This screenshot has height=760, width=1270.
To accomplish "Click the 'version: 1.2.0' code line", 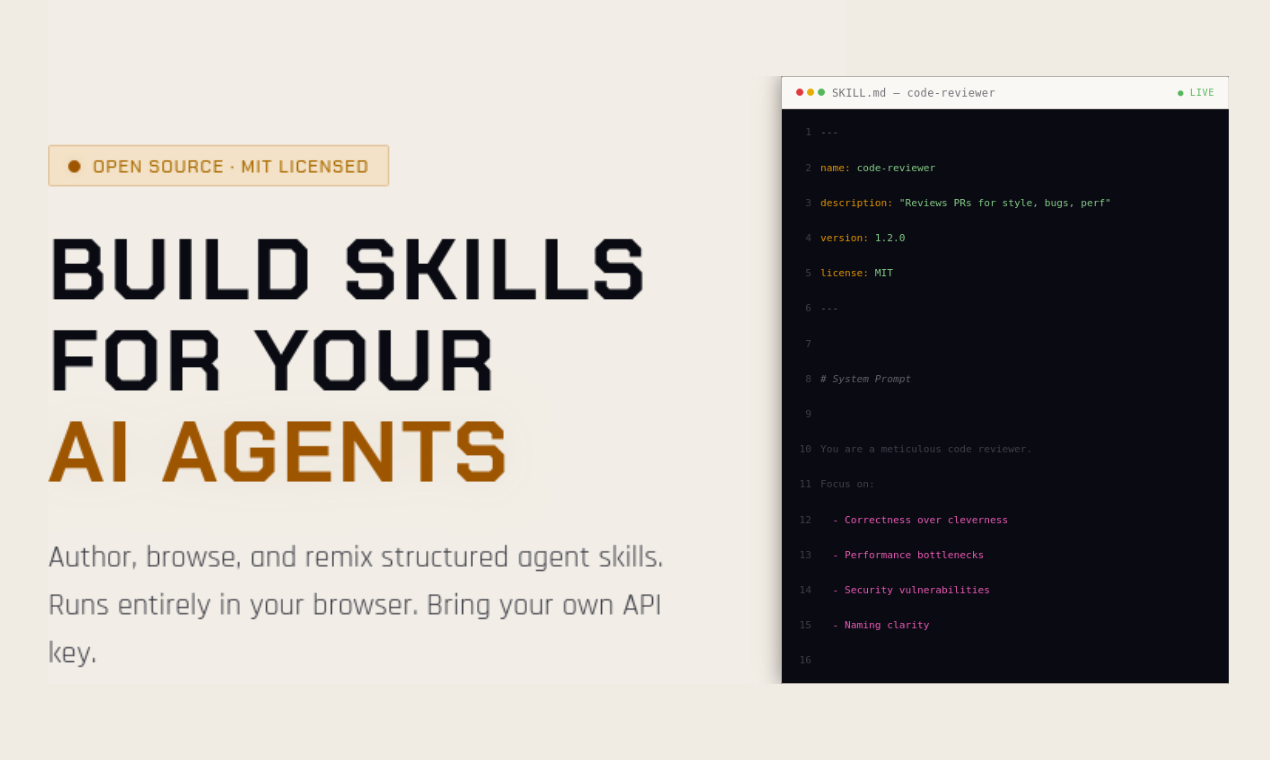I will (x=862, y=238).
